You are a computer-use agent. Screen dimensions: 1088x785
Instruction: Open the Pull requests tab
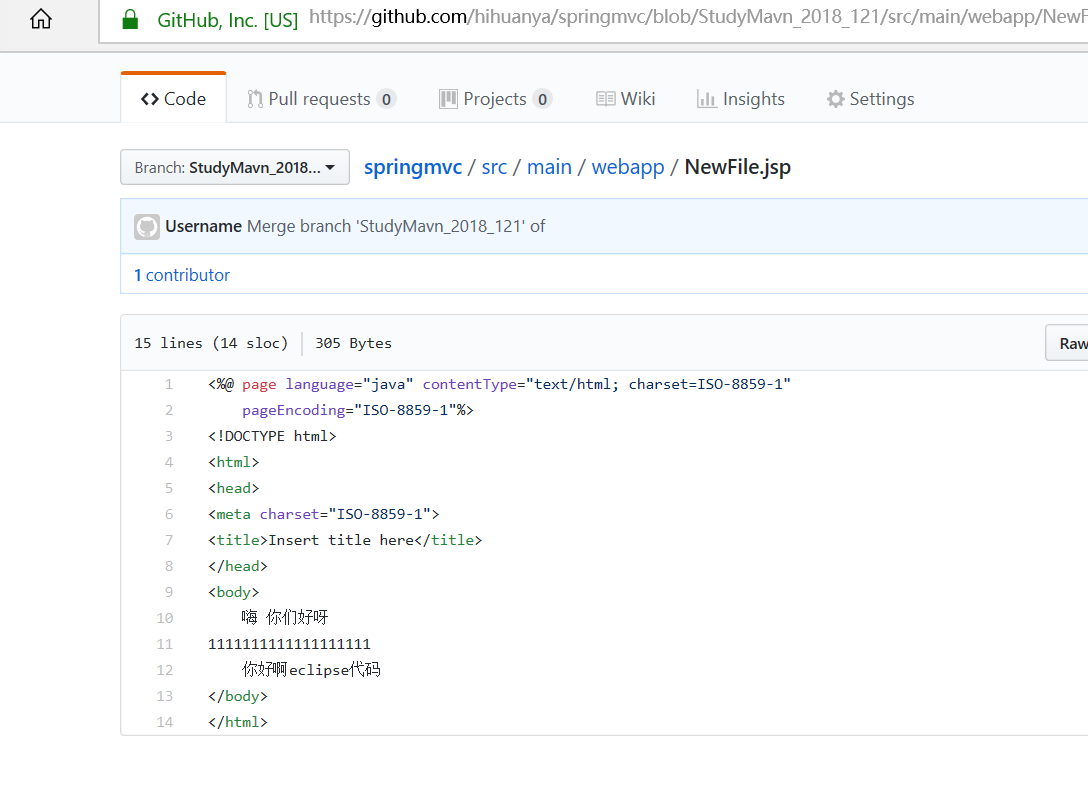[320, 99]
